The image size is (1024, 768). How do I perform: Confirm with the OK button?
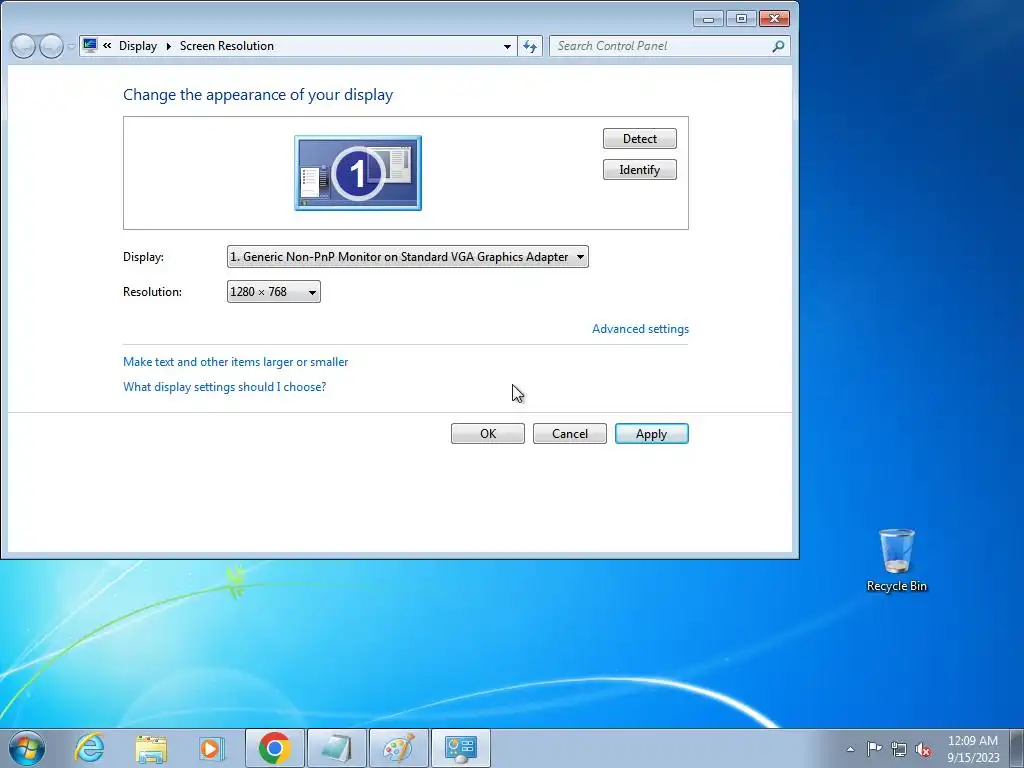(488, 434)
